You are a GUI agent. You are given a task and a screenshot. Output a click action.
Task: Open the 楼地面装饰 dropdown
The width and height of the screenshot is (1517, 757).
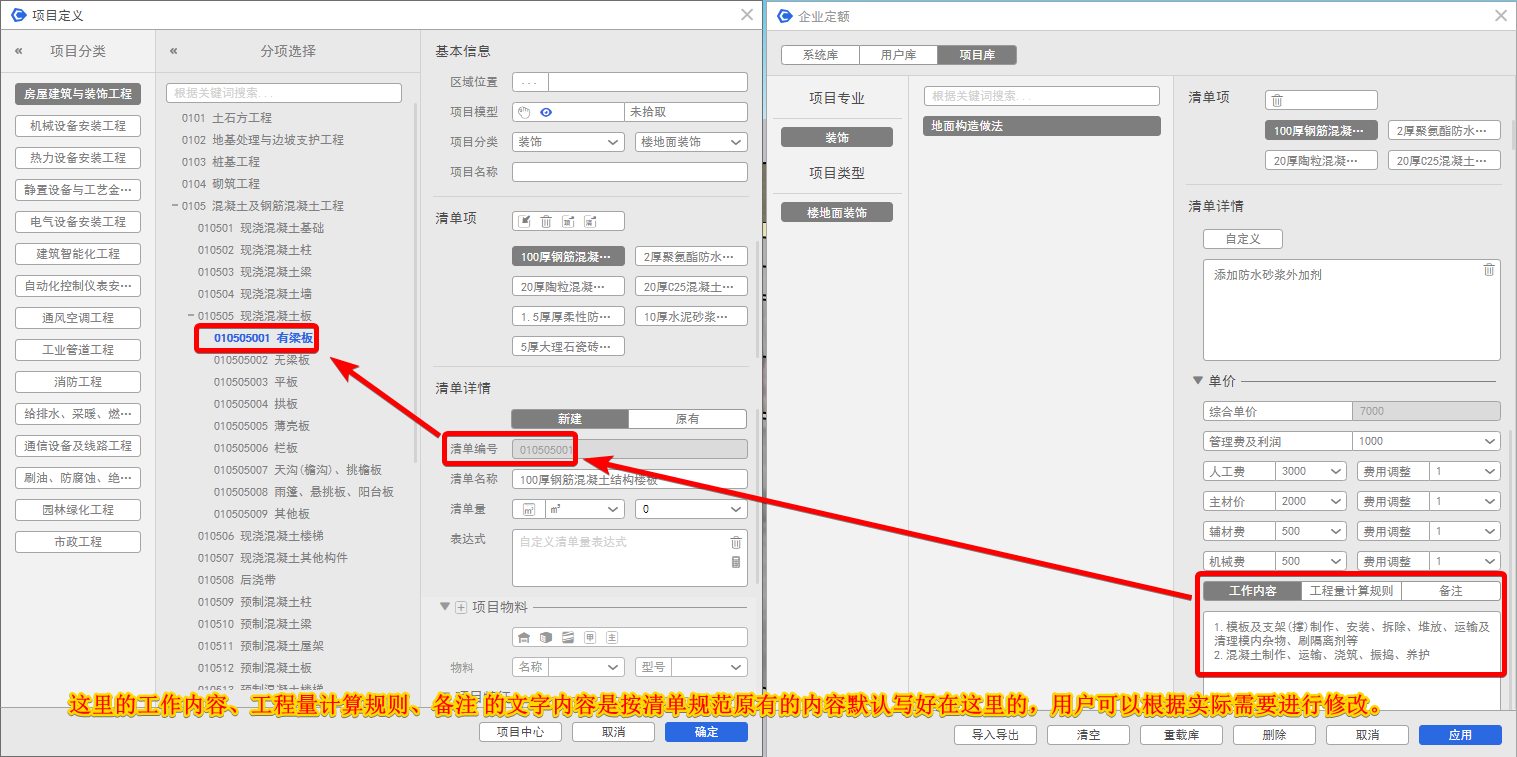point(691,142)
